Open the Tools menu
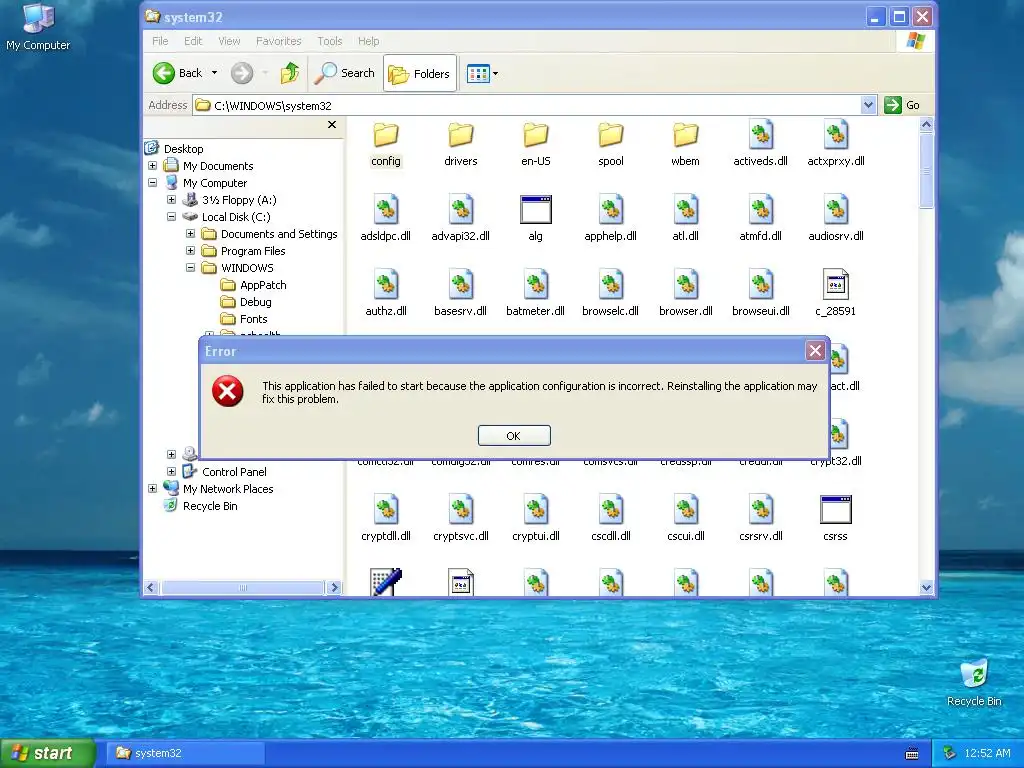The height and width of the screenshot is (768, 1024). (x=330, y=41)
